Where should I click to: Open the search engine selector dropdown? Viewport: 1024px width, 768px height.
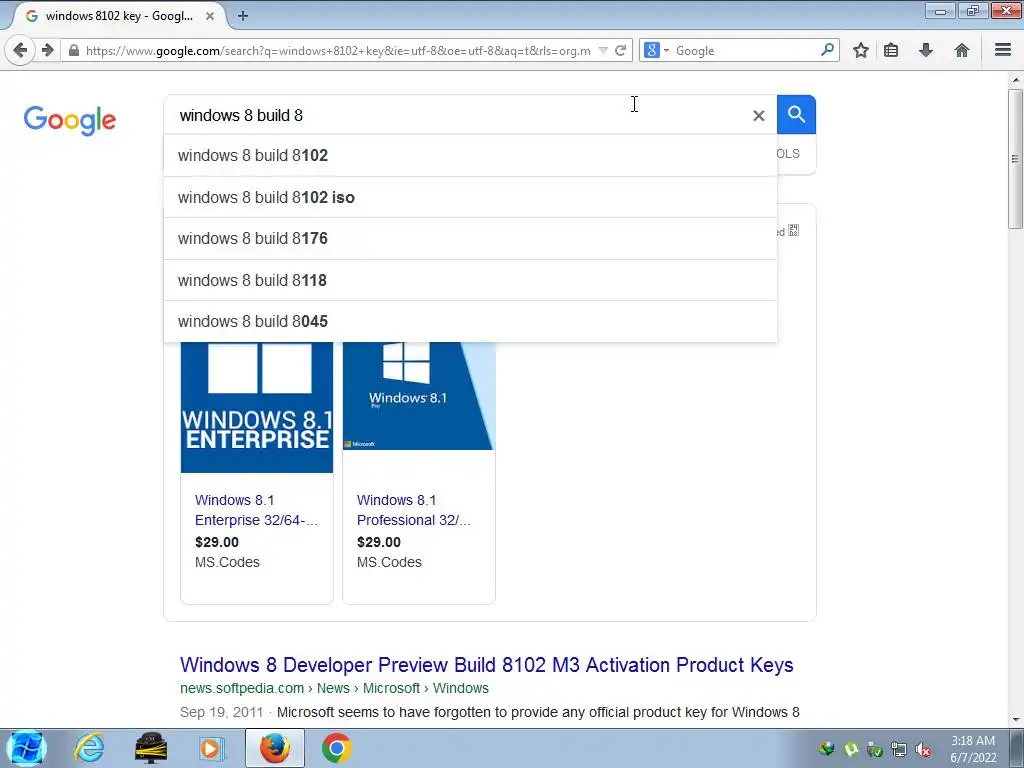[656, 50]
